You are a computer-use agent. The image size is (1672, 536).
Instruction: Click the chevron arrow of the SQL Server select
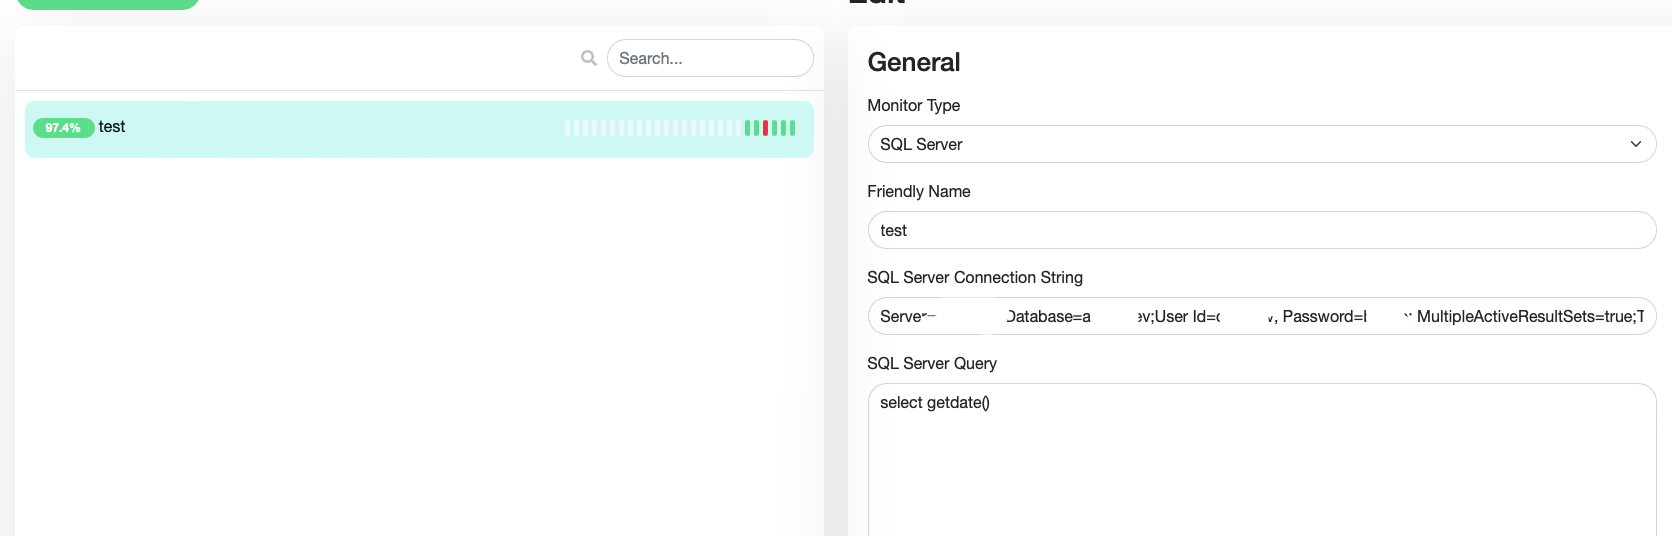pos(1636,144)
